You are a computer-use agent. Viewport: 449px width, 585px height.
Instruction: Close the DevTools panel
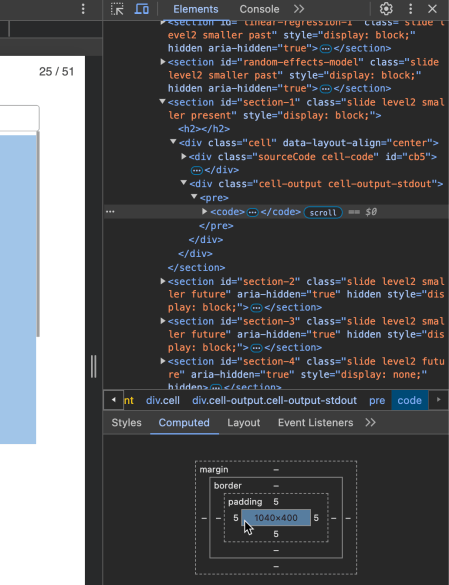click(x=432, y=9)
